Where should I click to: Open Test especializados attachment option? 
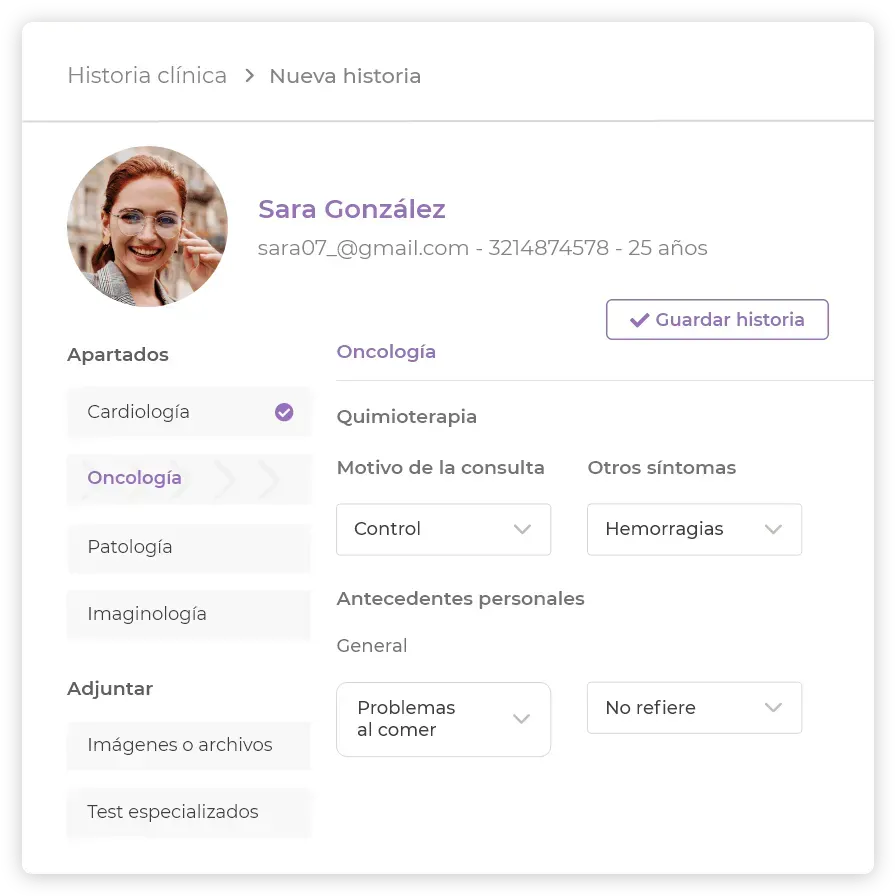[189, 812]
